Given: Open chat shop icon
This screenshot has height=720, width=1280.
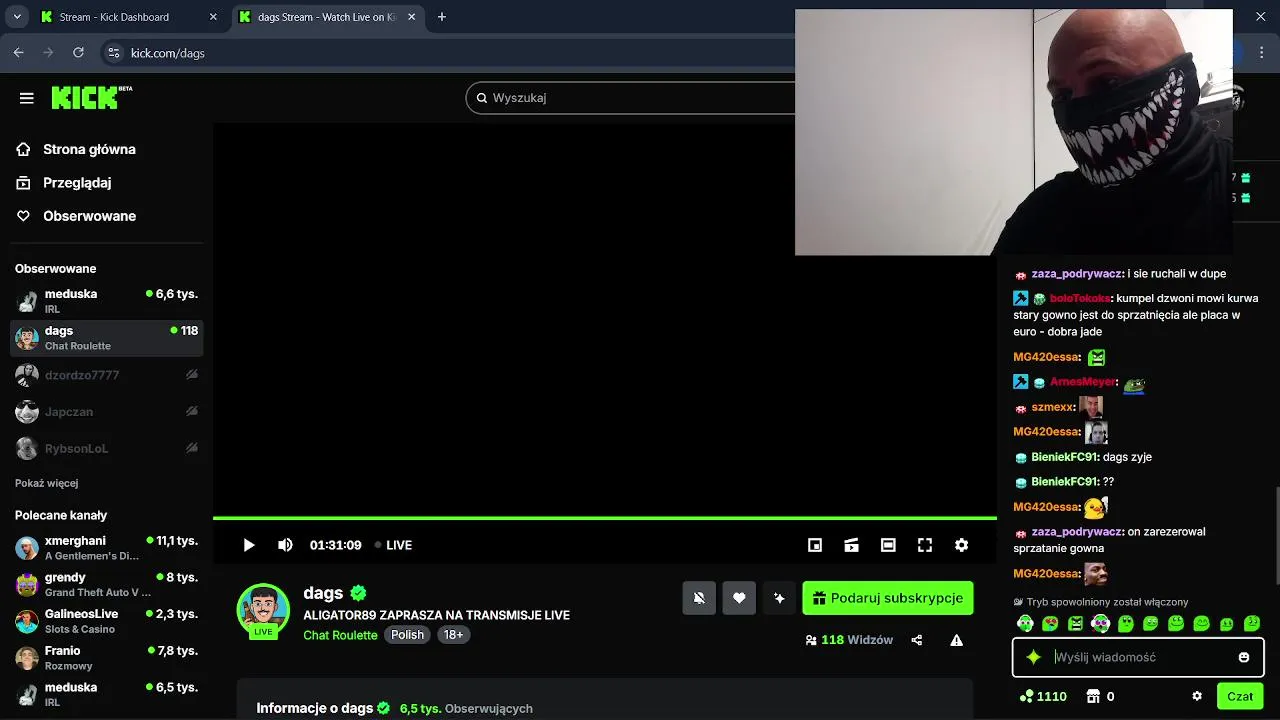Looking at the screenshot, I should tap(1093, 696).
